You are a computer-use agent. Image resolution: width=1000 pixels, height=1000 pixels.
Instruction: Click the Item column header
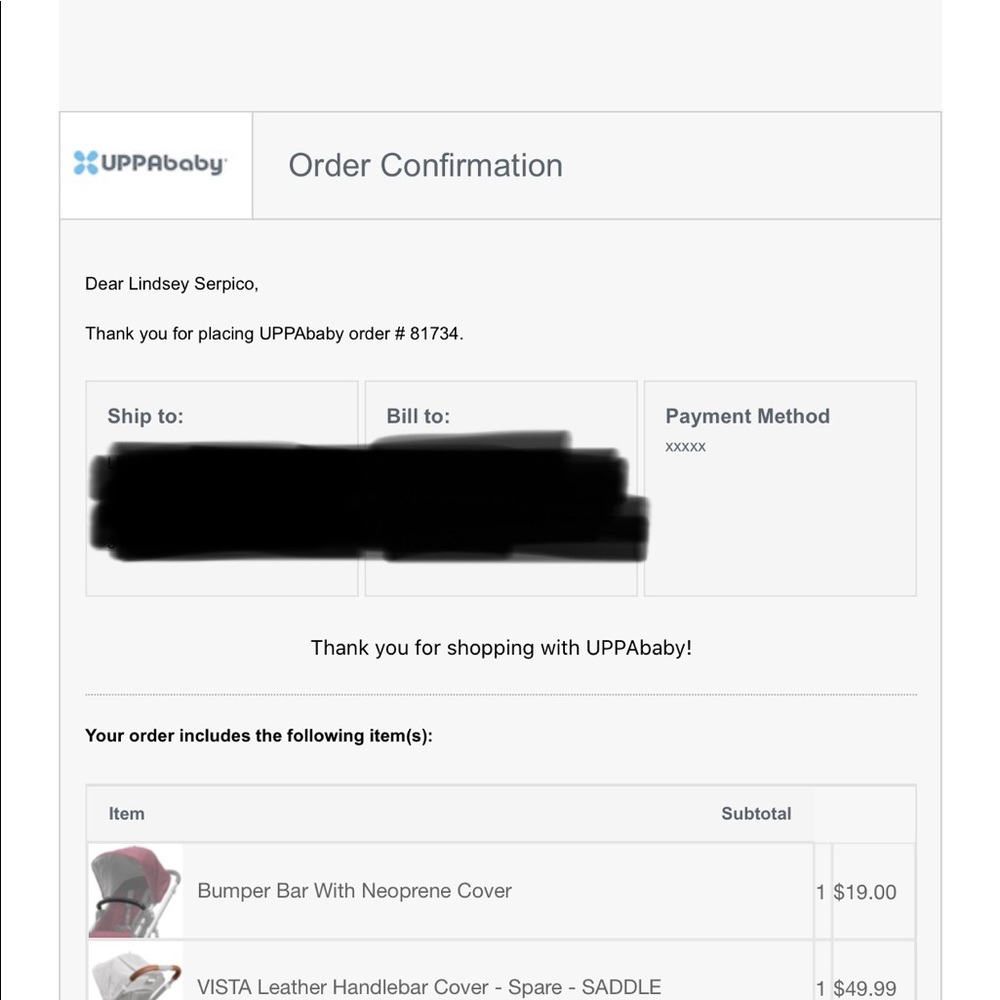tap(127, 814)
